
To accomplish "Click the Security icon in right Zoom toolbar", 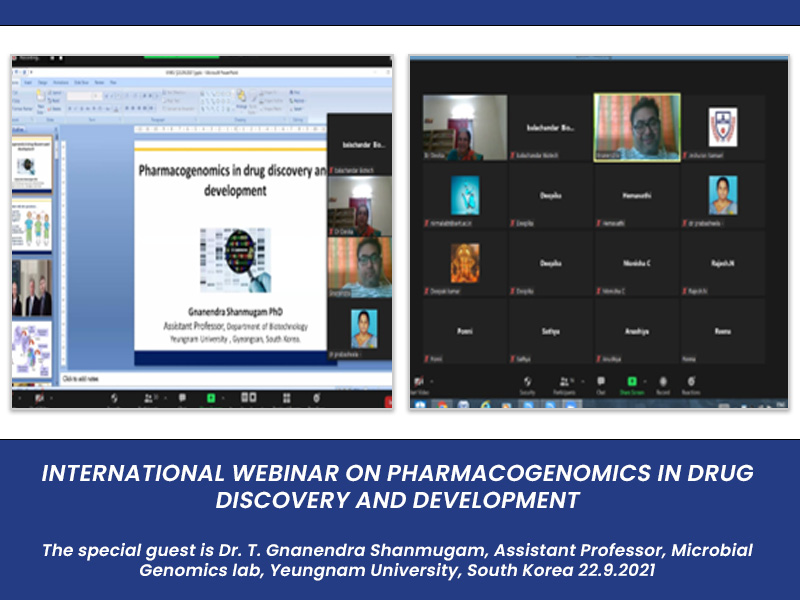I will [528, 383].
